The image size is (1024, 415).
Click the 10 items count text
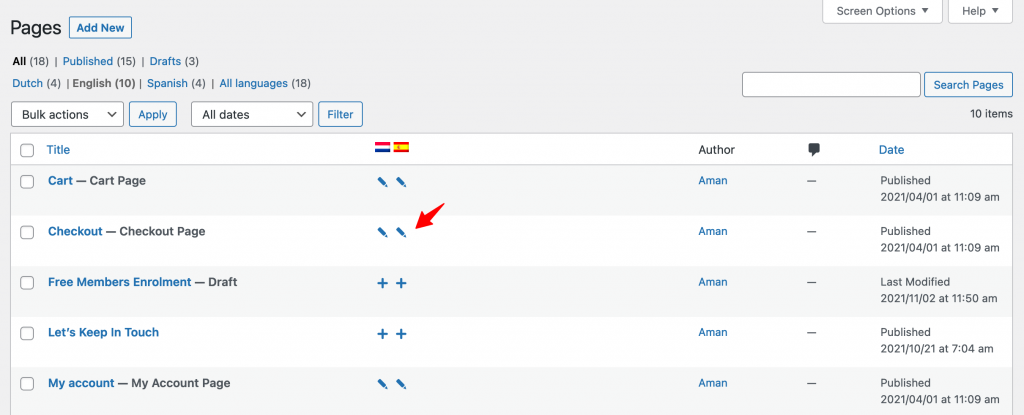(991, 114)
